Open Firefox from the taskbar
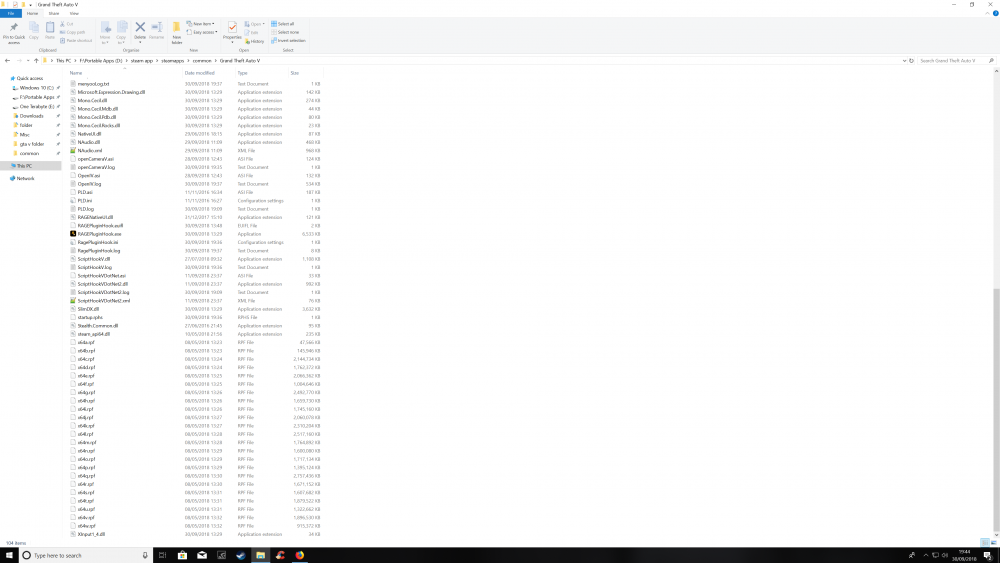The image size is (1000, 563). coord(299,555)
